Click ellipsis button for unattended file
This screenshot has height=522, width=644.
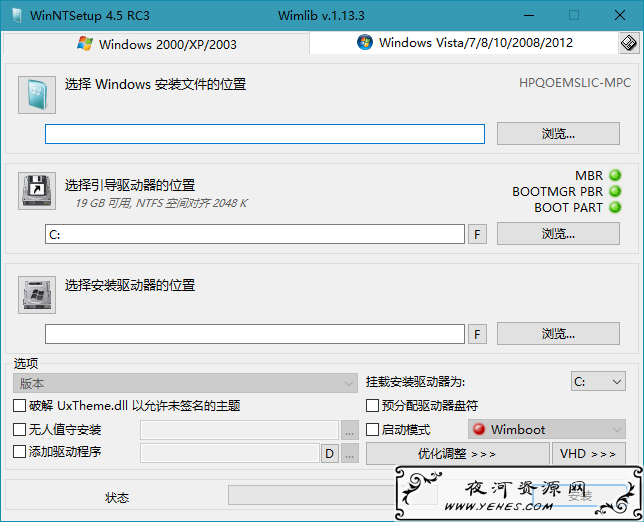coord(350,430)
